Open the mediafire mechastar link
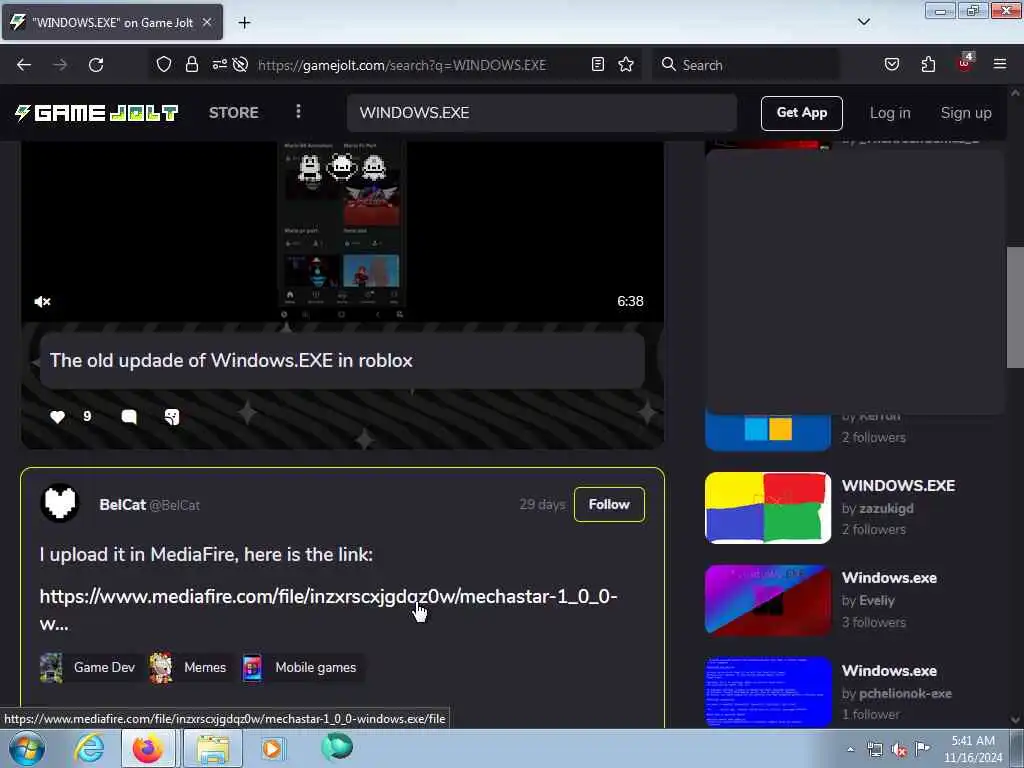Screen dimensions: 1024x768 point(328,609)
